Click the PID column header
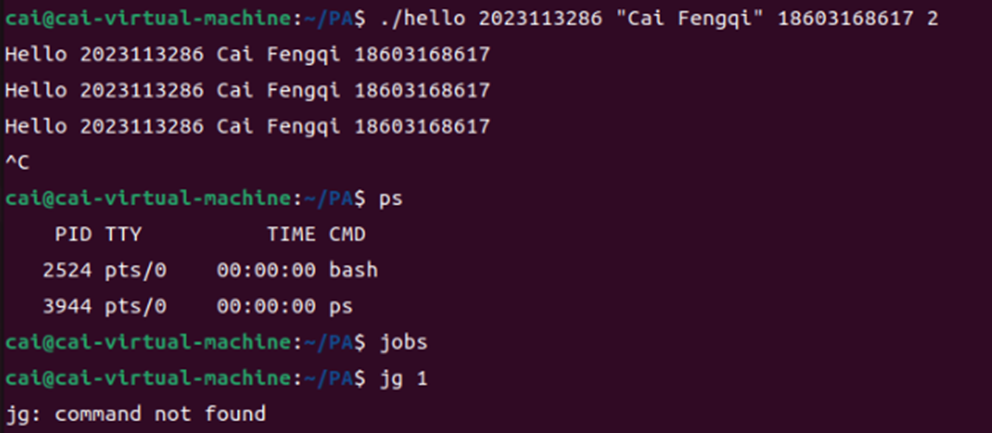The width and height of the screenshot is (992, 433). pyautogui.click(x=71, y=235)
